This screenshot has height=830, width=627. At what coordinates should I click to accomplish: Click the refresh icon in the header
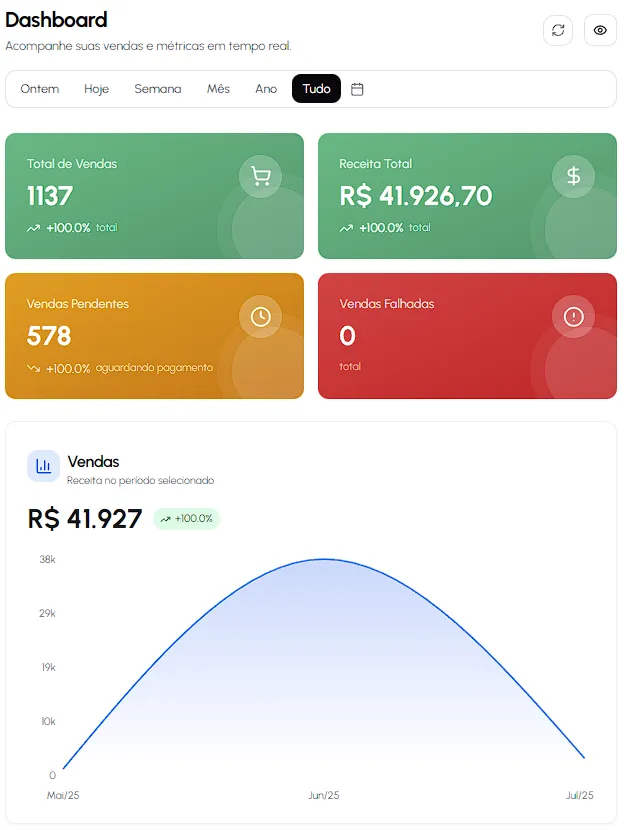click(x=558, y=30)
